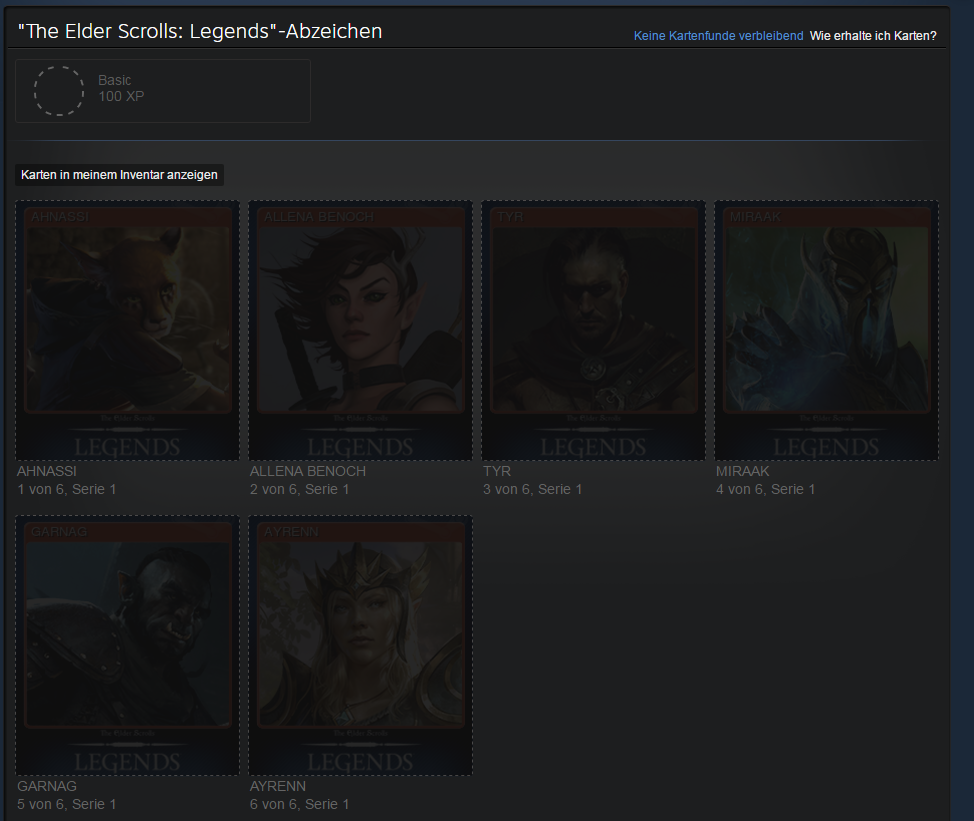This screenshot has height=821, width=974.
Task: Click the 'The Elder Scrolls: Legends'-Abzeichen page title
Action: tap(200, 32)
